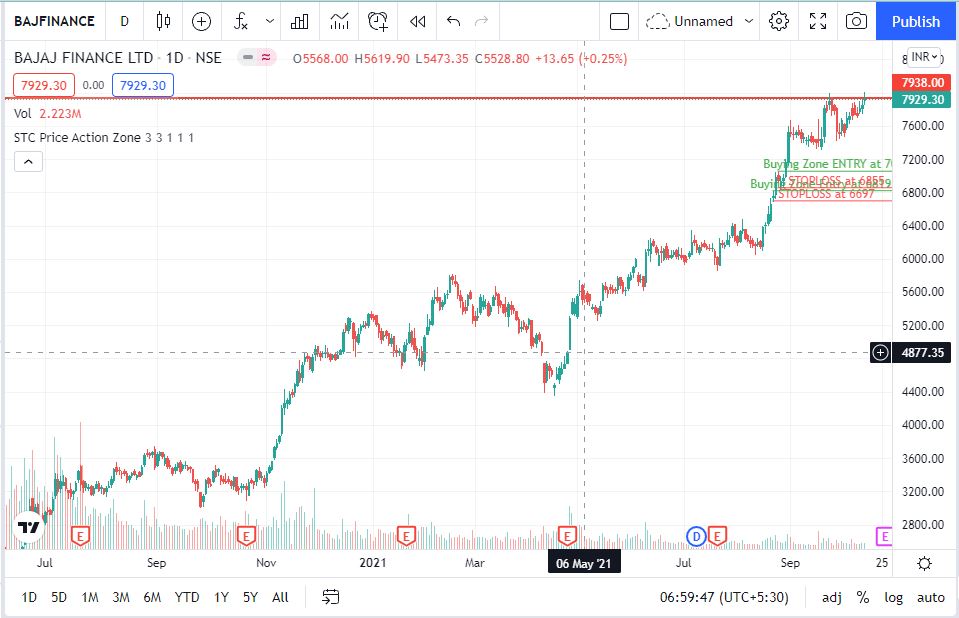Toggle auto scale for price axis
959x618 pixels.
[x=930, y=597]
